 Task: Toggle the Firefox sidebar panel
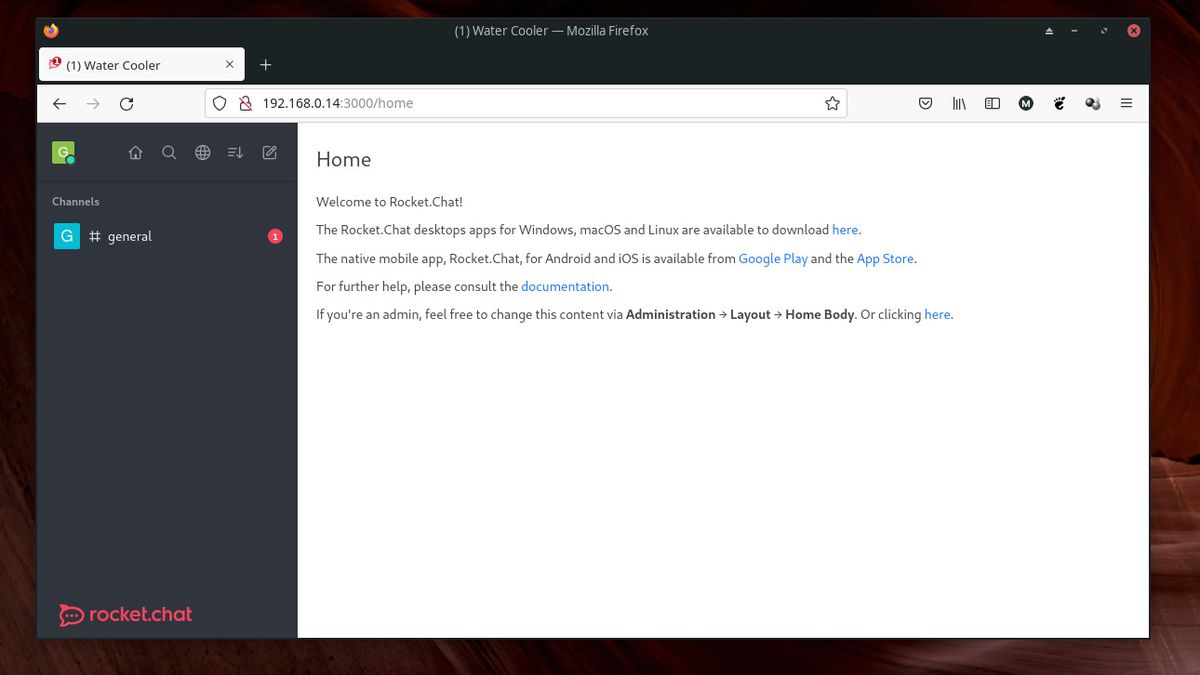pyautogui.click(x=992, y=103)
